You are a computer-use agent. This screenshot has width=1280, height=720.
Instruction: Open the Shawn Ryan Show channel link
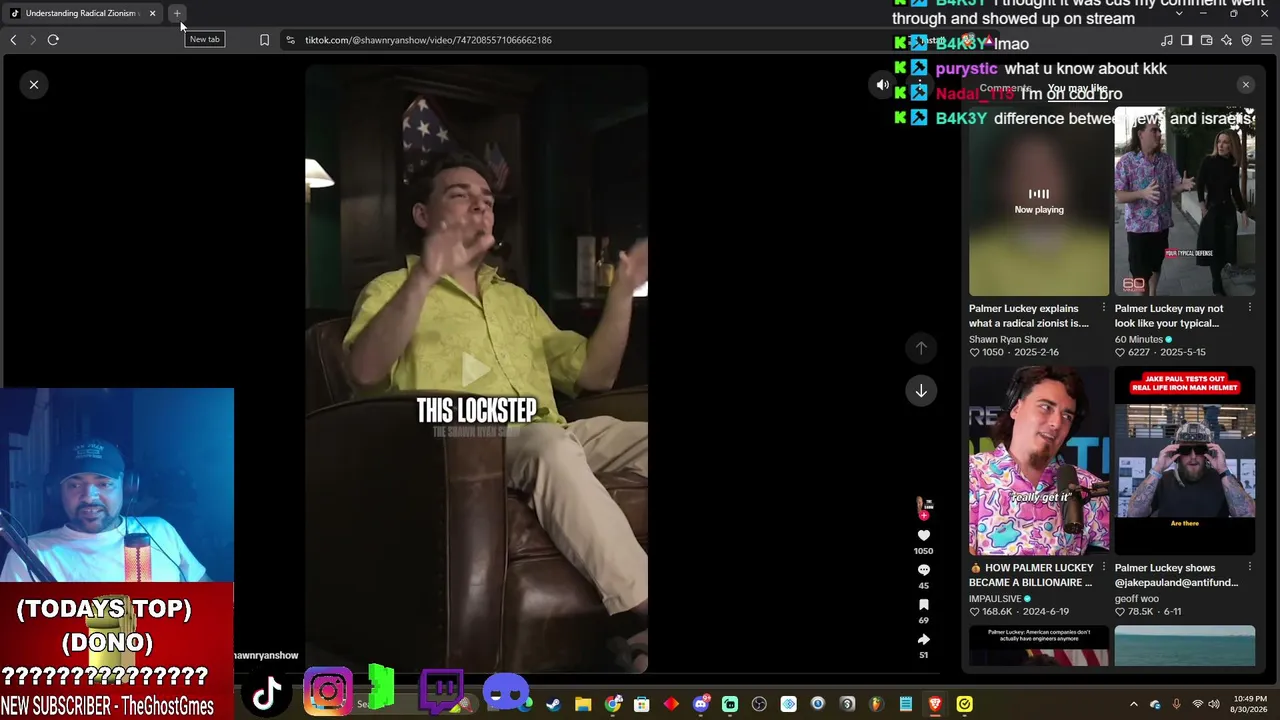(1008, 340)
